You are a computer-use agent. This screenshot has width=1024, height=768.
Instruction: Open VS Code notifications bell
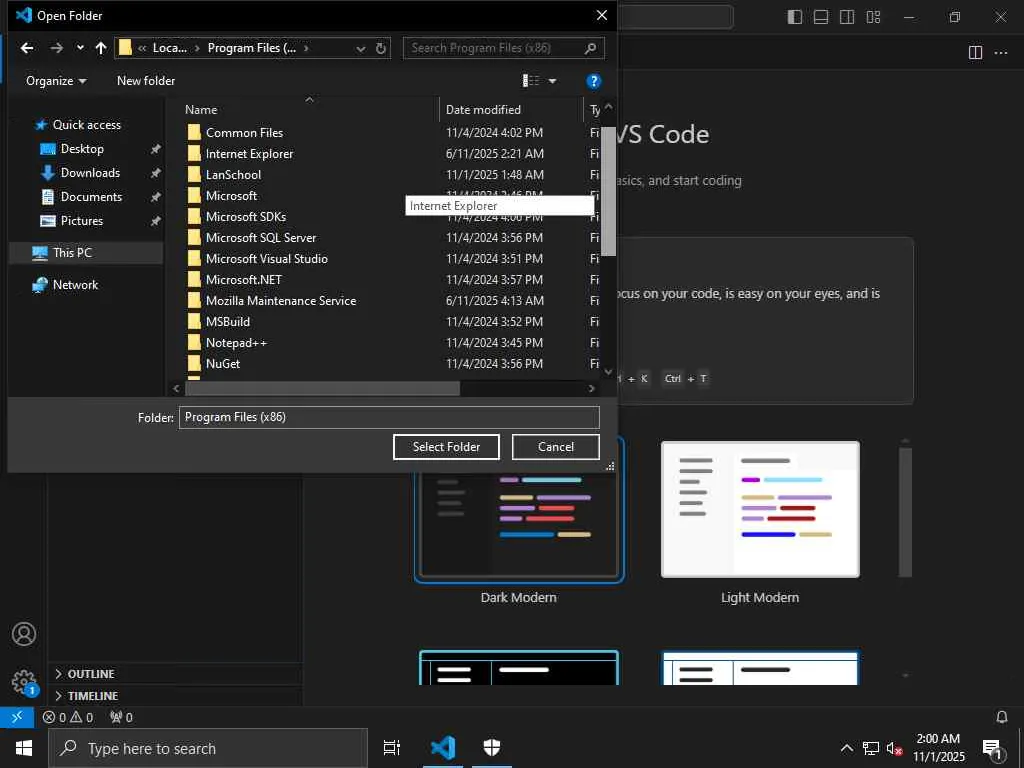click(x=1002, y=717)
